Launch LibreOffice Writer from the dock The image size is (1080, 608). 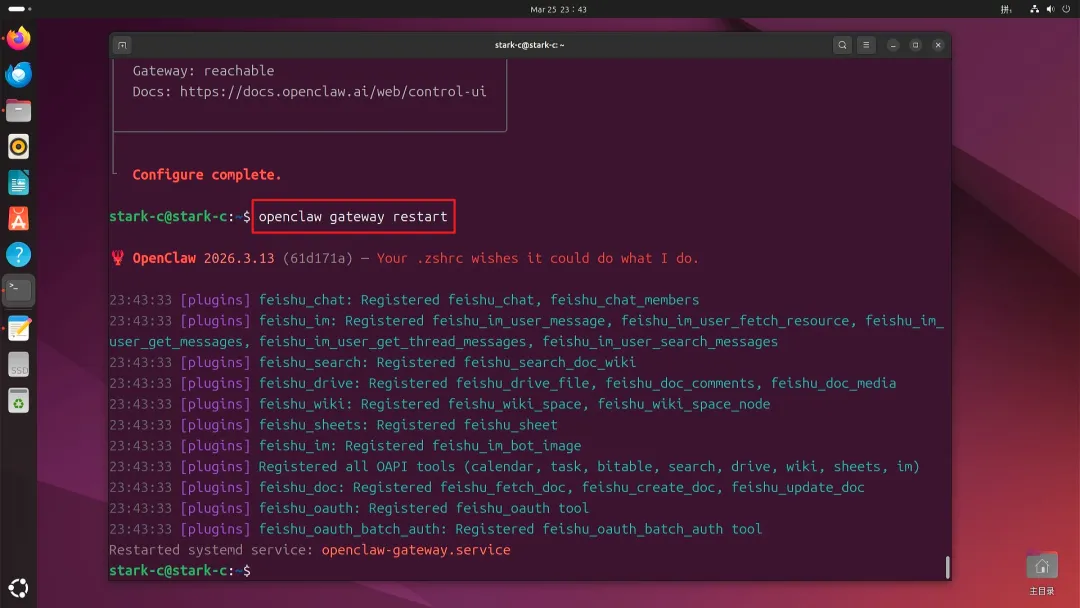[19, 183]
